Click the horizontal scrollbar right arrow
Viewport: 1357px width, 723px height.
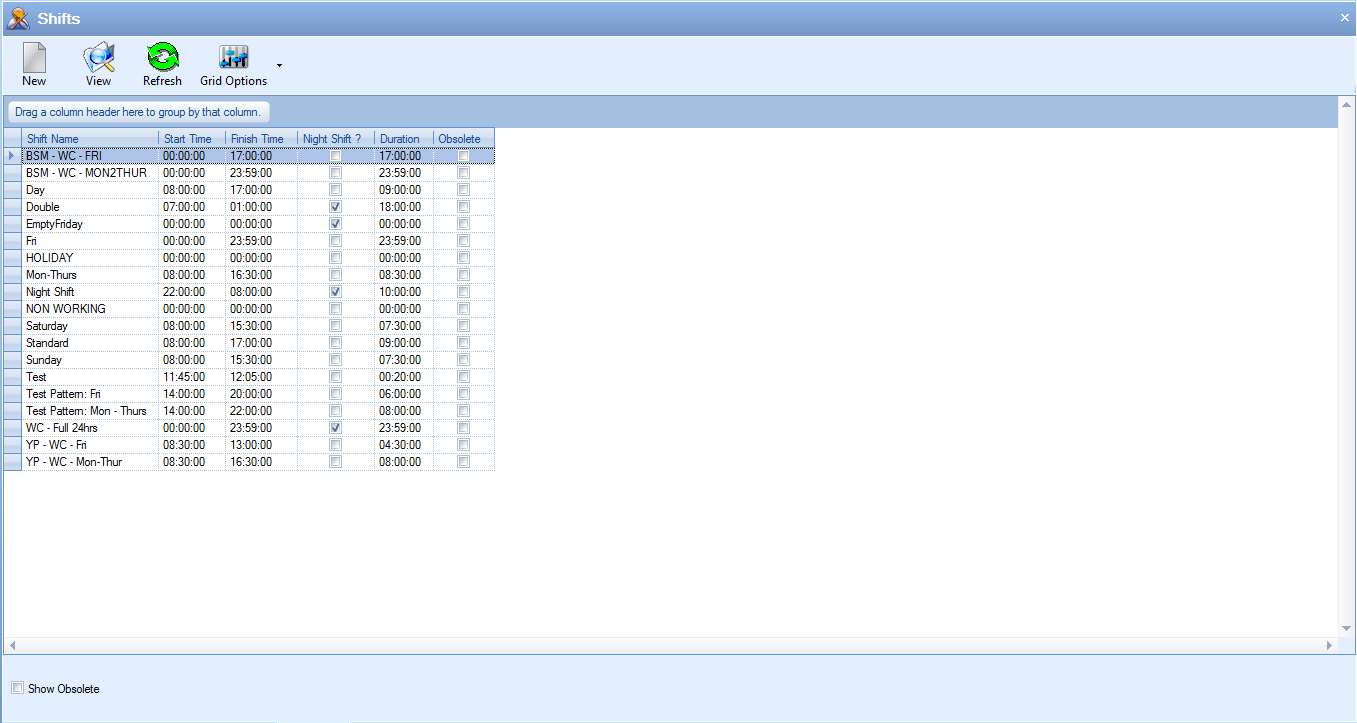1329,645
